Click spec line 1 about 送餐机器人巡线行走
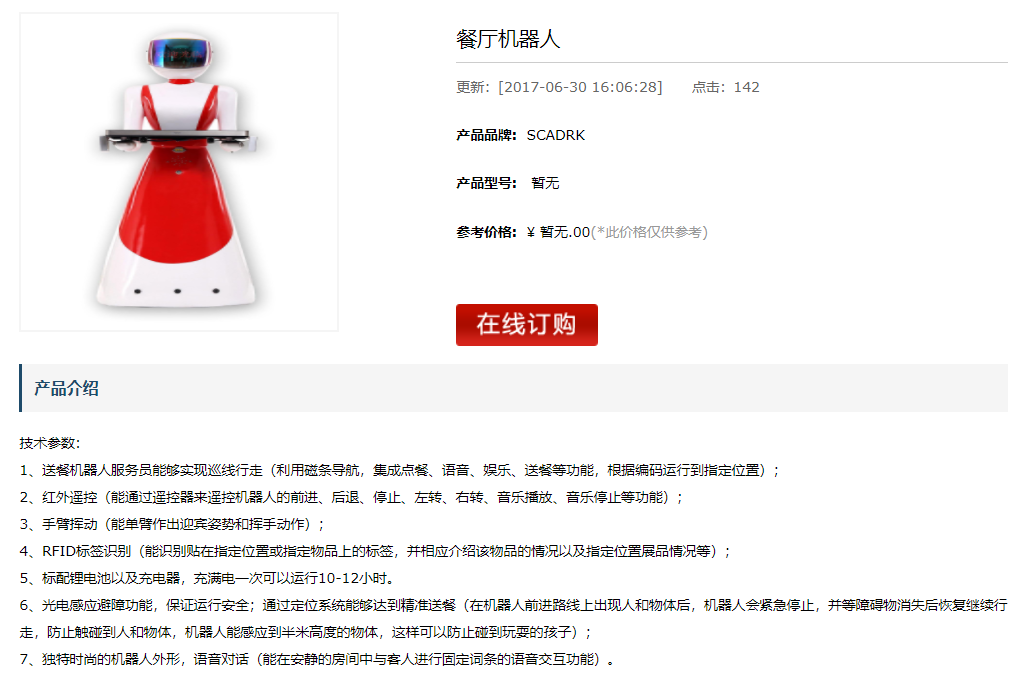Screen dimensions: 1026x690 click(400, 470)
